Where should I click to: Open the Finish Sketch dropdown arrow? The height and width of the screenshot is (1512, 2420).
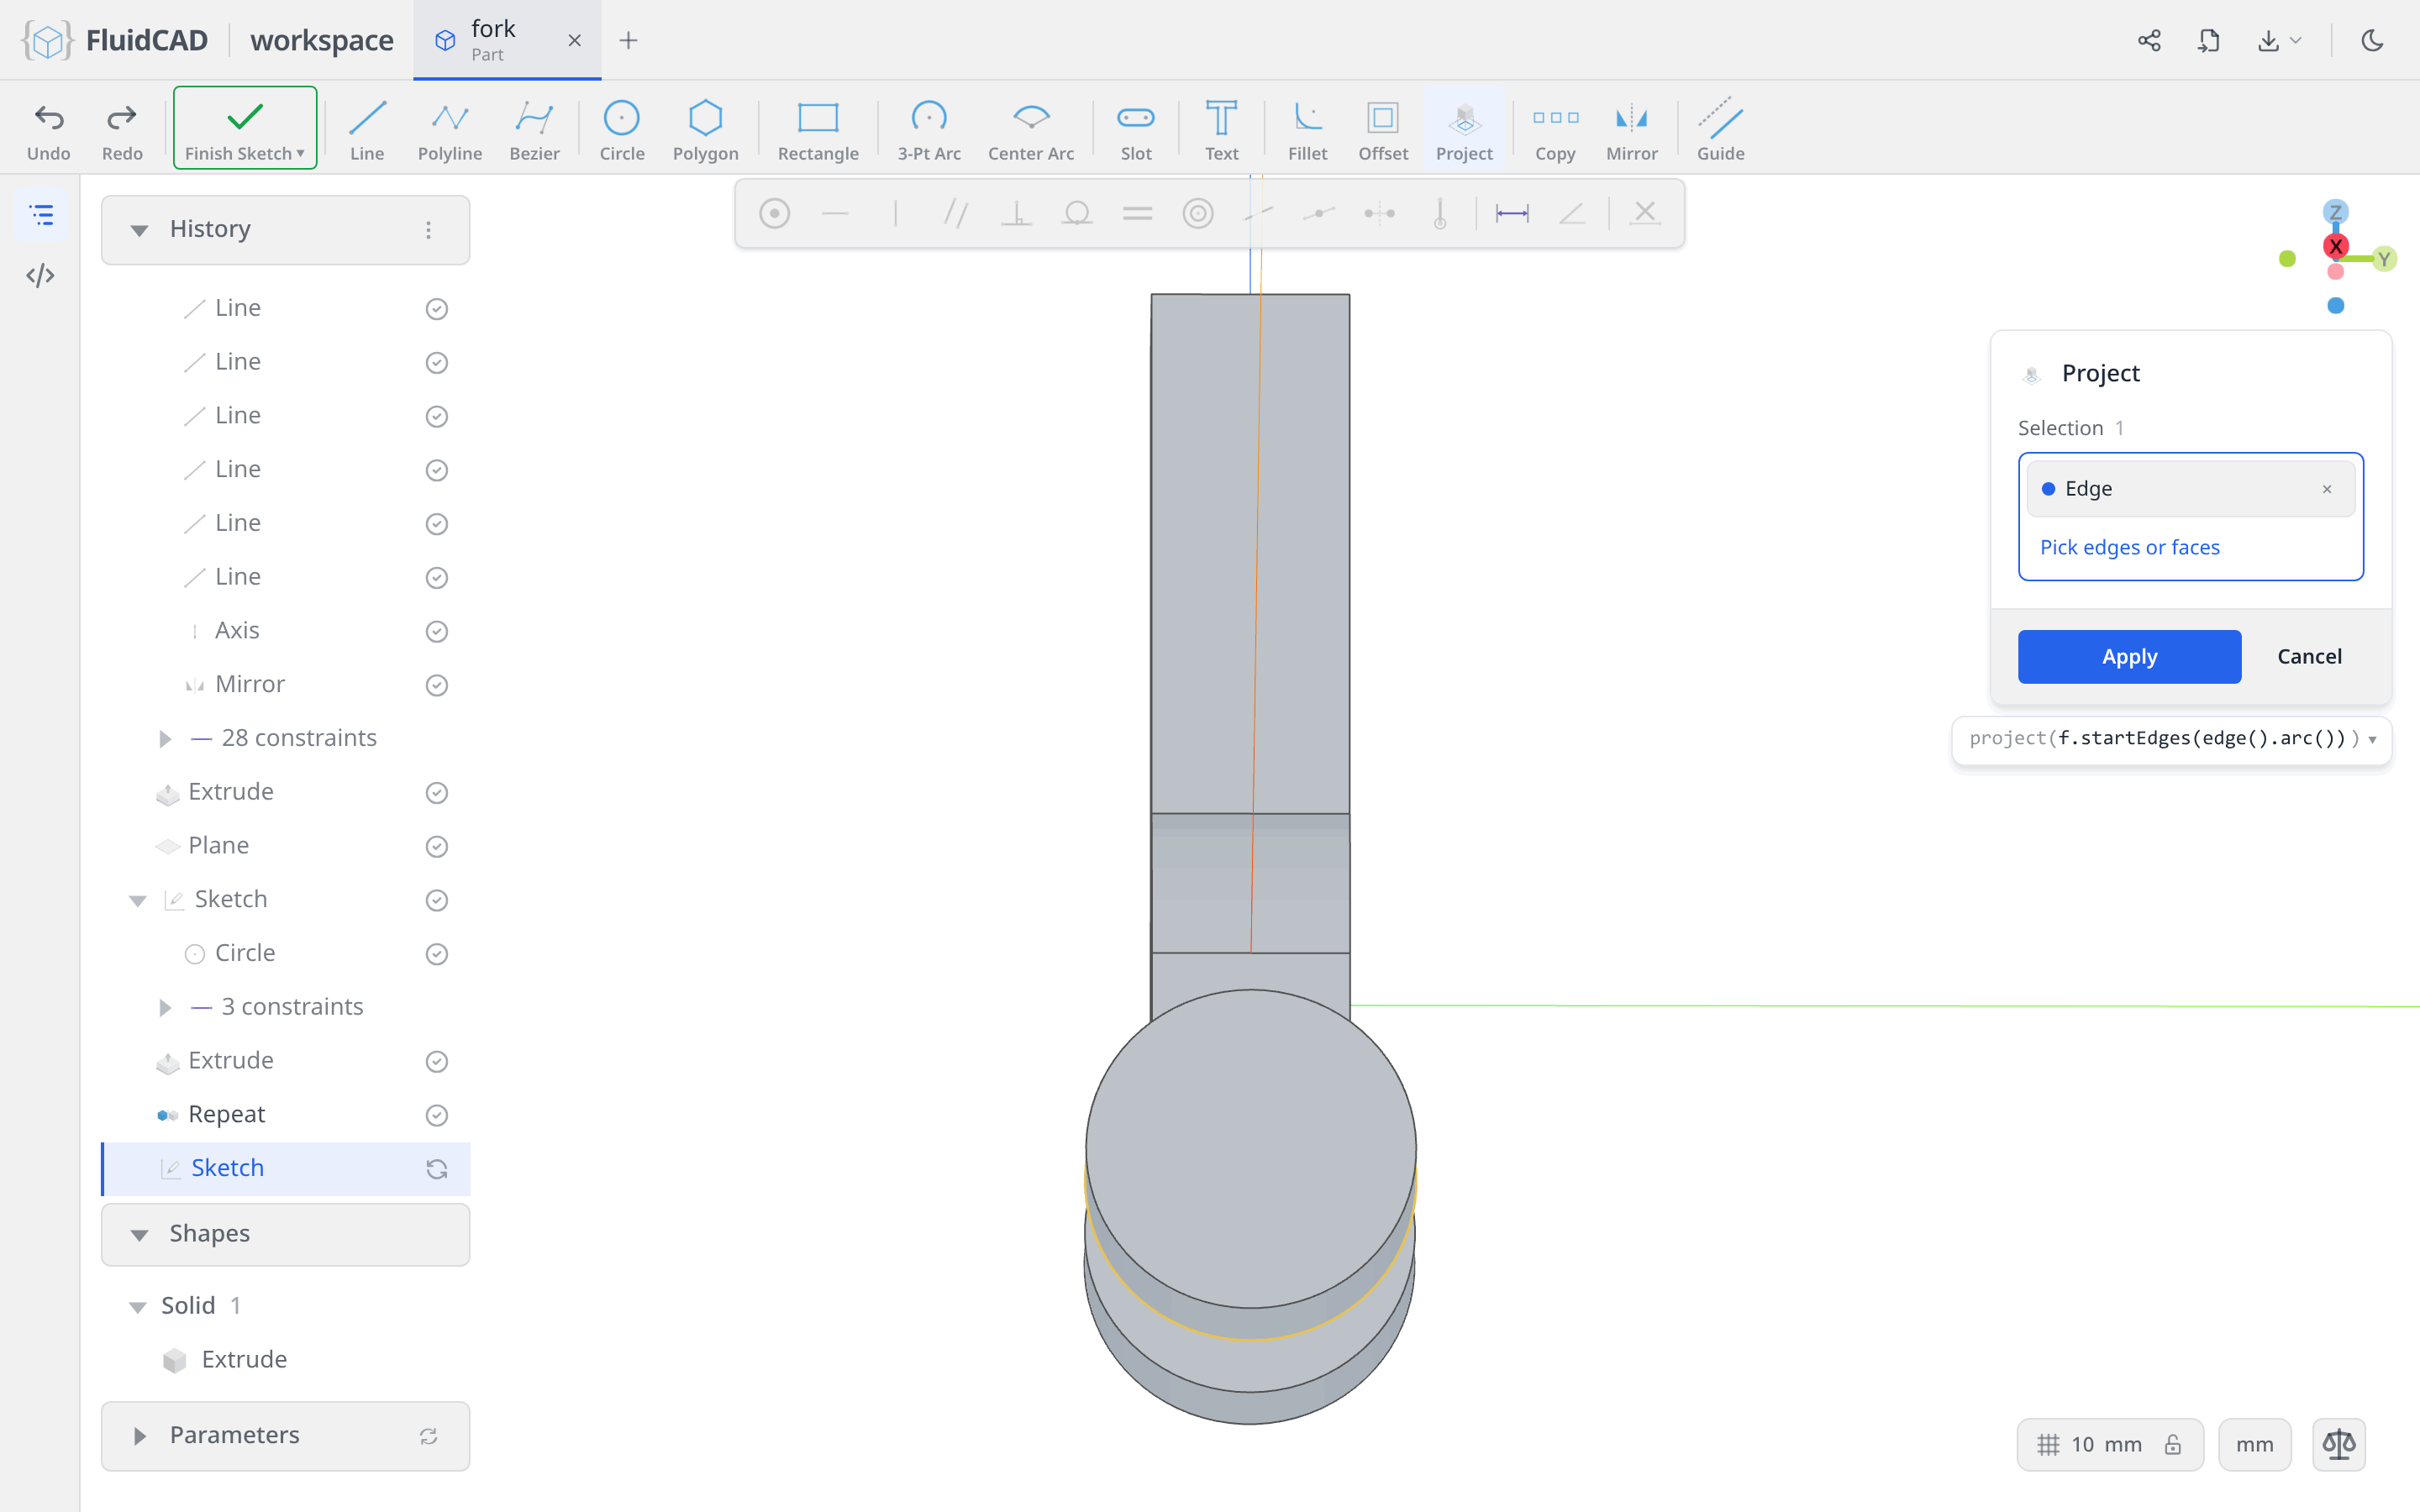coord(300,153)
